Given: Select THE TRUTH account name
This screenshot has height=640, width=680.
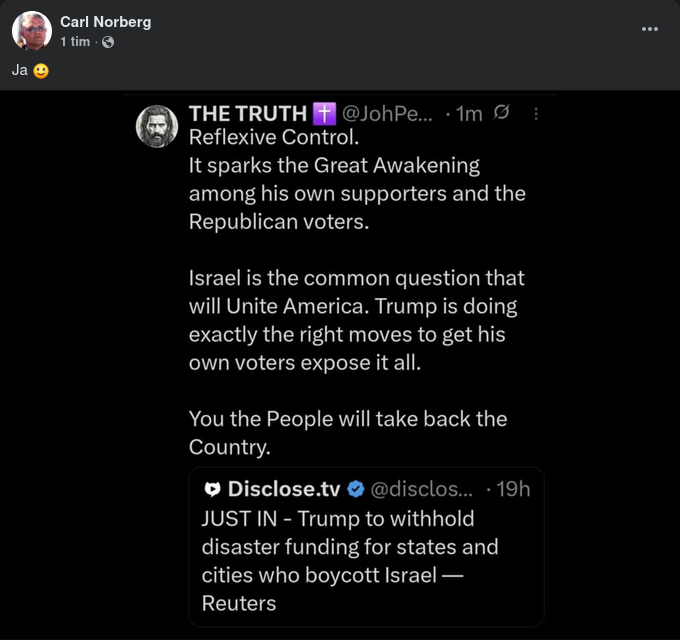Looking at the screenshot, I should [247, 114].
